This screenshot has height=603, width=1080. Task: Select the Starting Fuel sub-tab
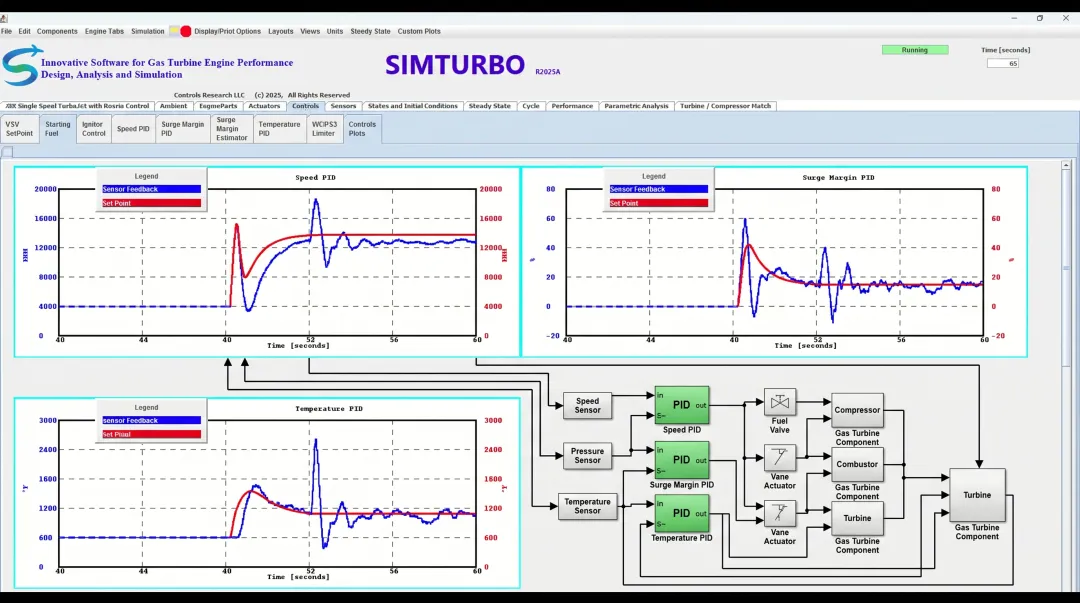57,129
